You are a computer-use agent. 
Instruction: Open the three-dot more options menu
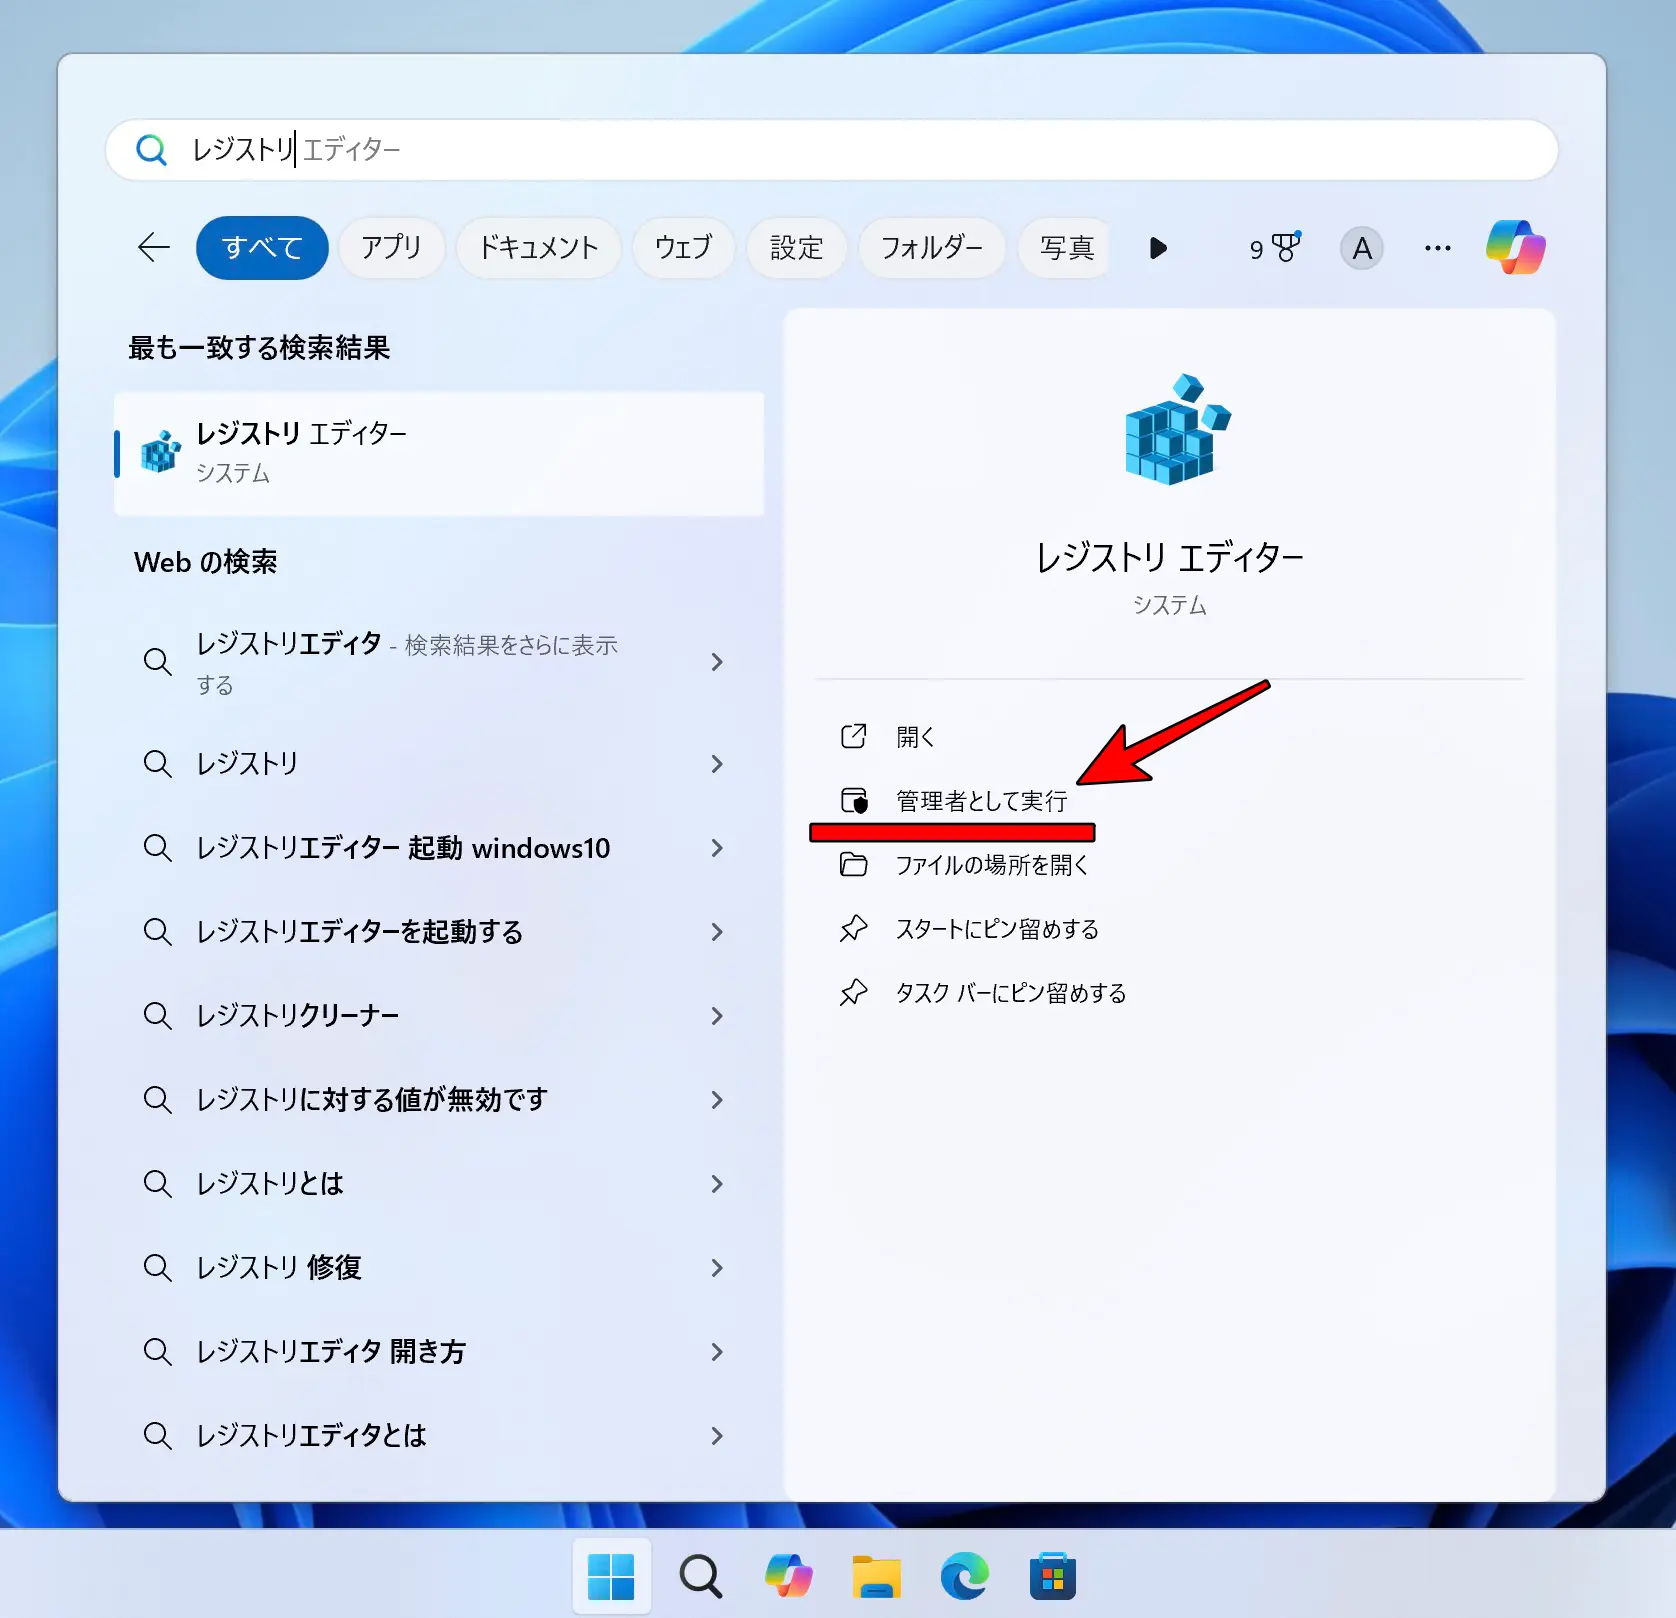(x=1437, y=249)
